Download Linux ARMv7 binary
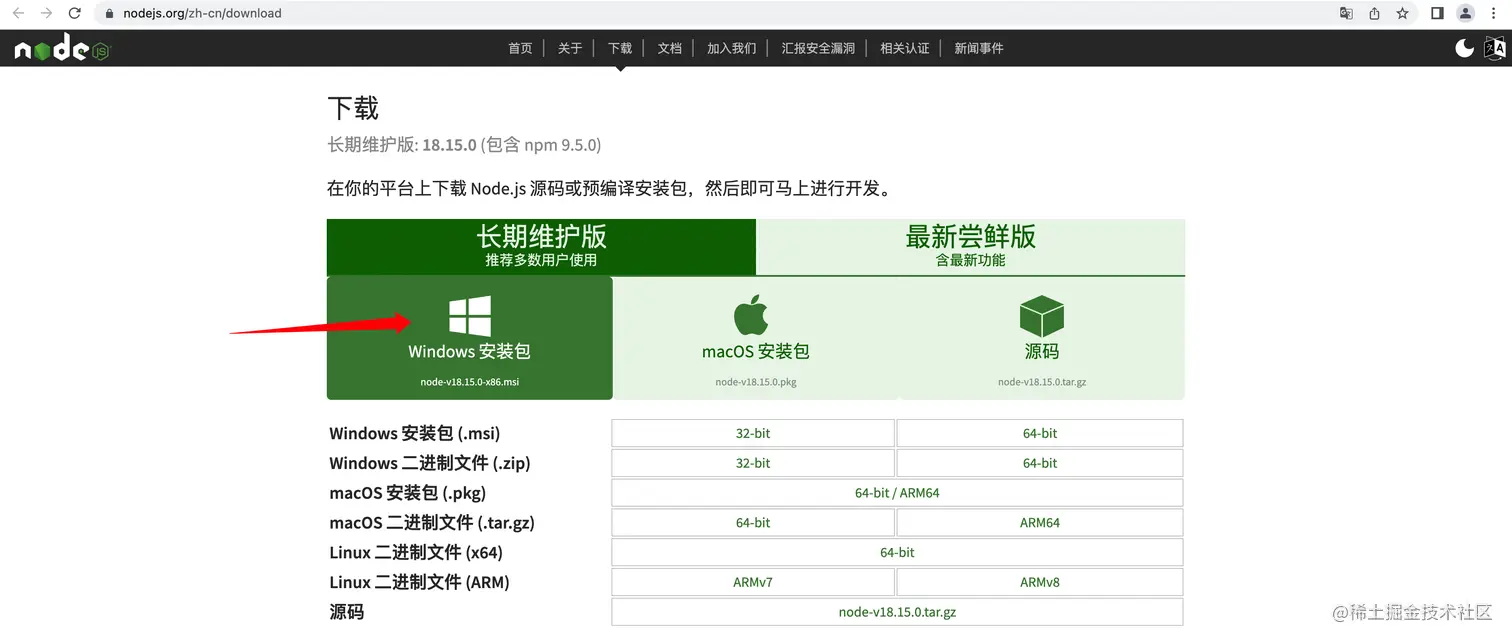1512x642 pixels. click(x=753, y=582)
